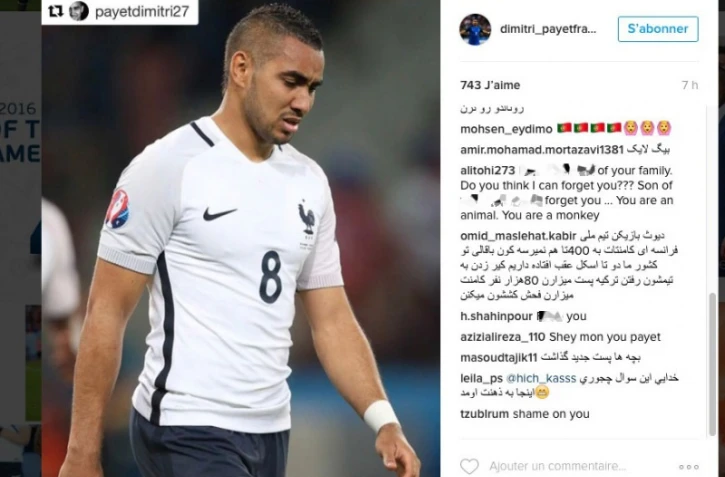Image resolution: width=725 pixels, height=477 pixels.
Task: Open the three-dot more options menu
Action: [688, 467]
